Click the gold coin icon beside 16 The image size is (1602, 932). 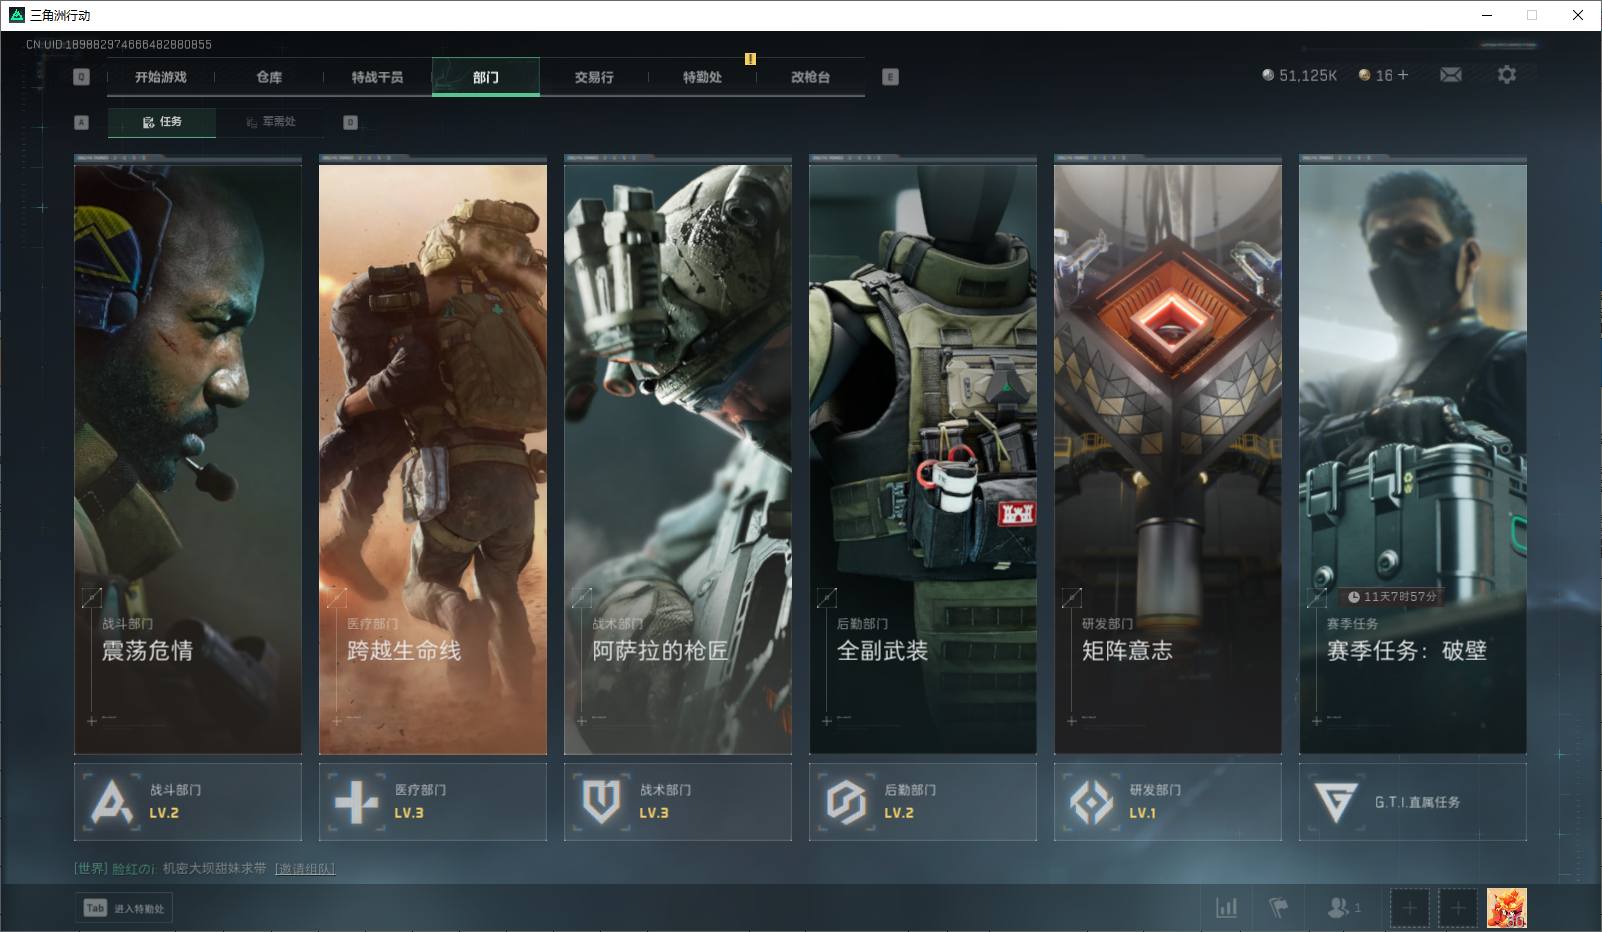pyautogui.click(x=1364, y=75)
